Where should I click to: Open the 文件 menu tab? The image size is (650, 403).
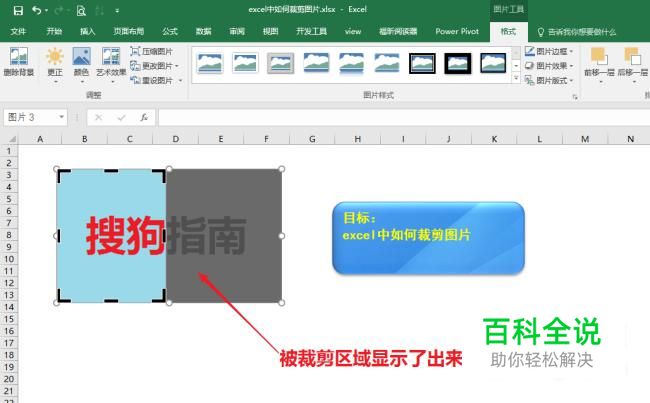(18, 32)
